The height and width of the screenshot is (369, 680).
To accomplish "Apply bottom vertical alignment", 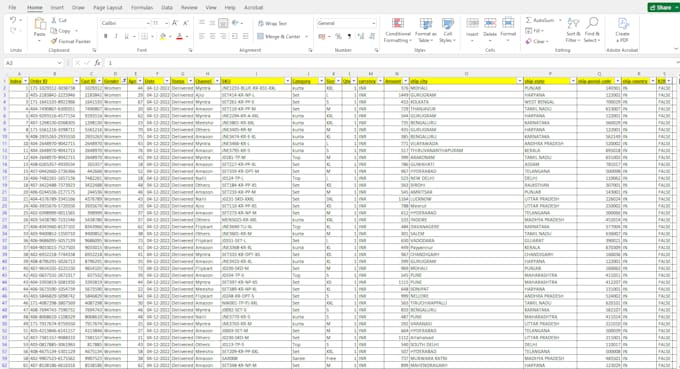I will point(223,23).
